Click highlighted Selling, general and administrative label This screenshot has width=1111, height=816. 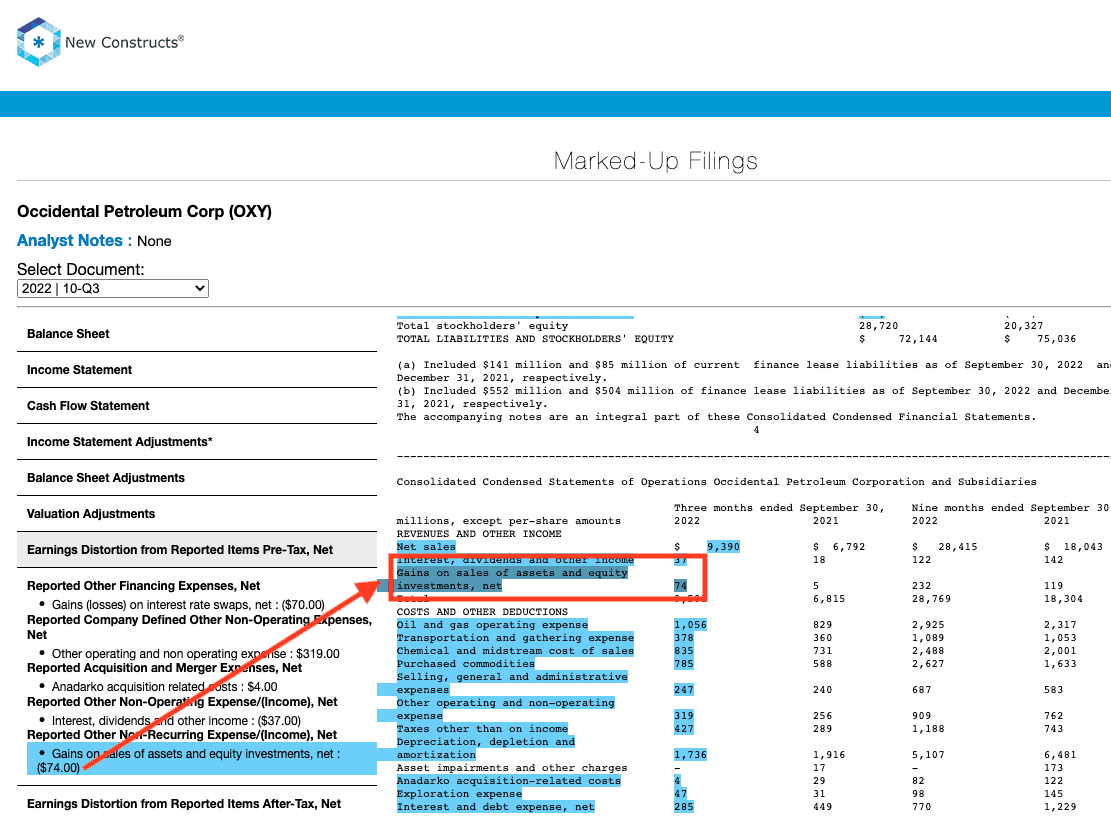point(512,683)
